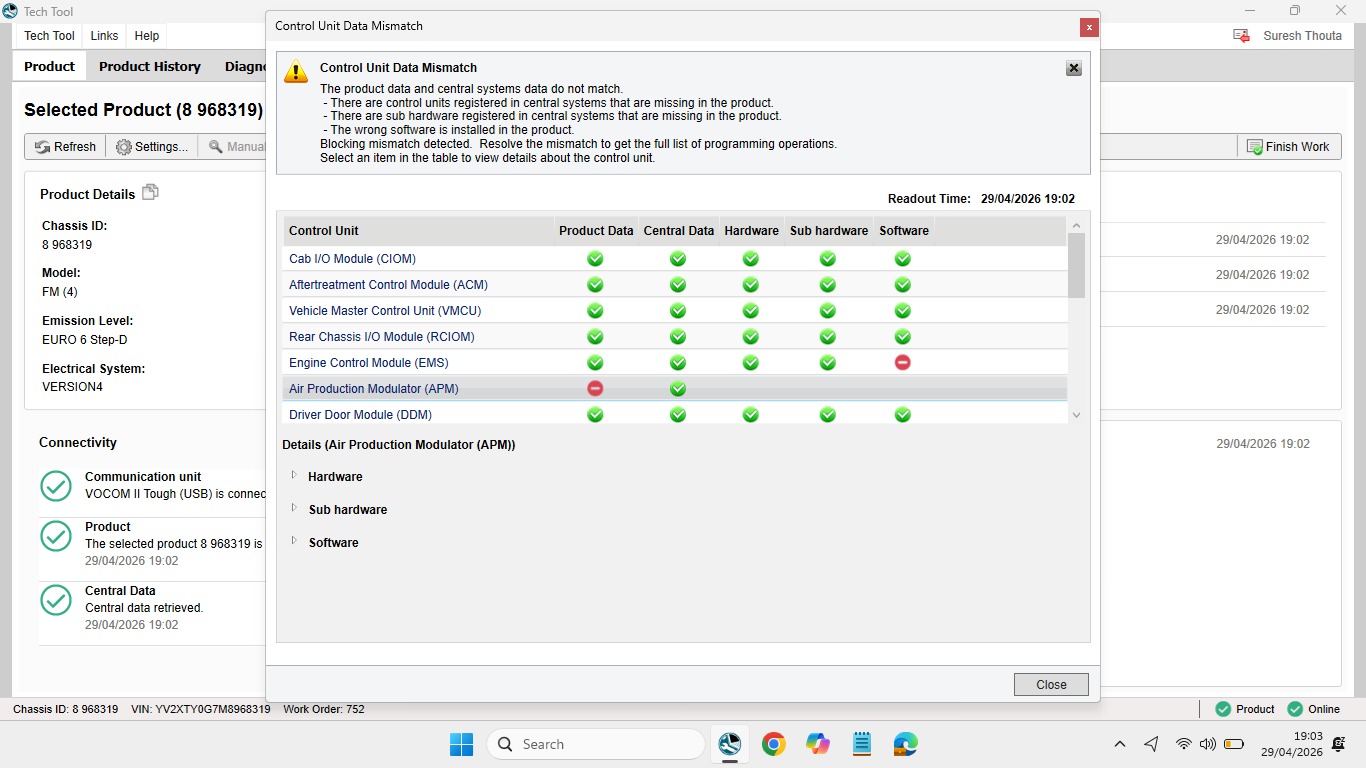Select the Engine Control Module (EMS) row
The width and height of the screenshot is (1366, 768).
click(675, 362)
